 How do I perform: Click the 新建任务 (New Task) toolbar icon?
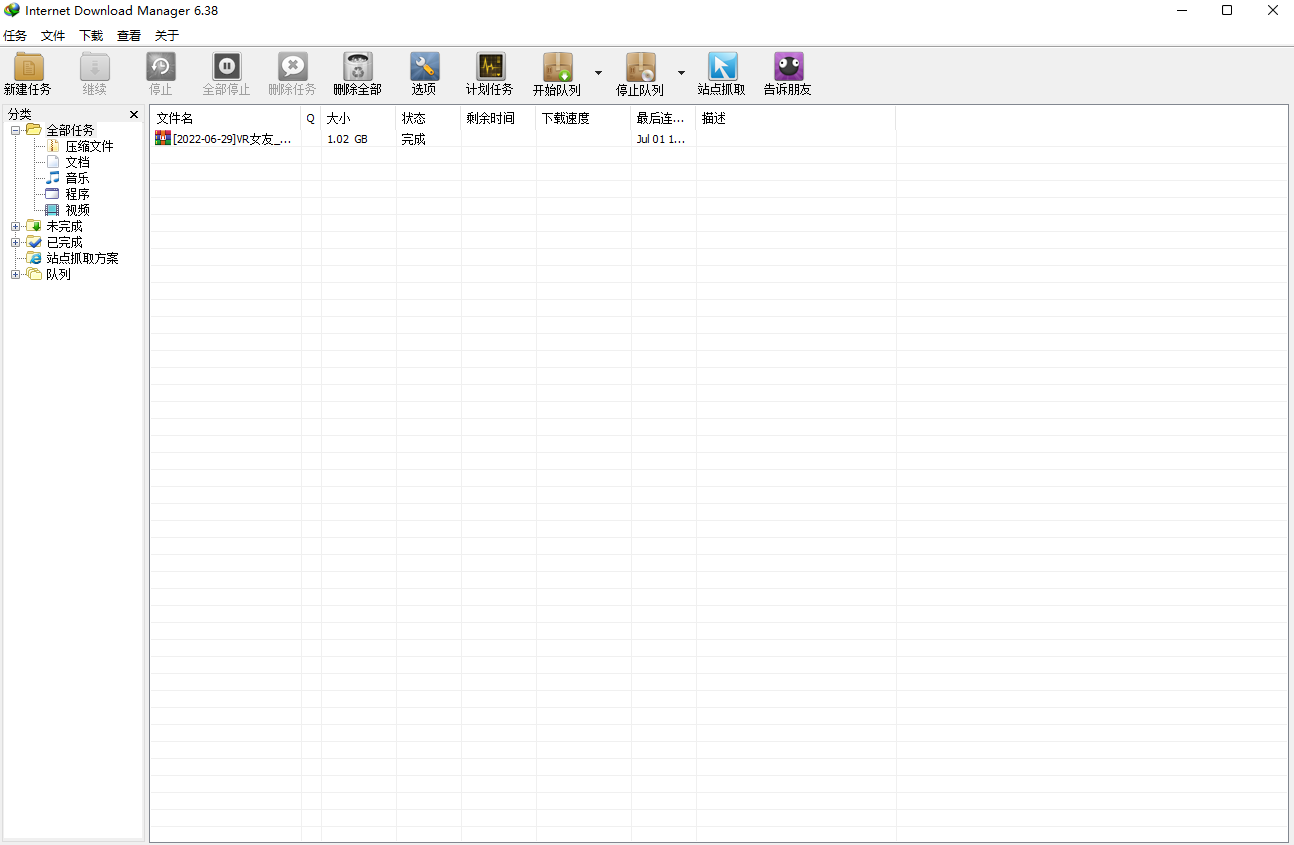click(28, 67)
